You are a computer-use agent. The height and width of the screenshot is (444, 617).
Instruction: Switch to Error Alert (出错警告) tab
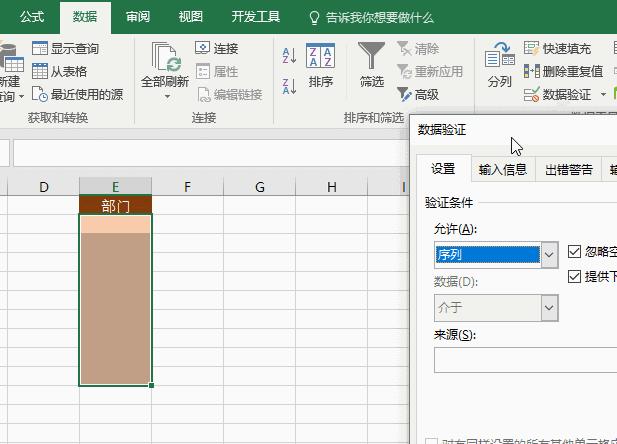pos(569,170)
